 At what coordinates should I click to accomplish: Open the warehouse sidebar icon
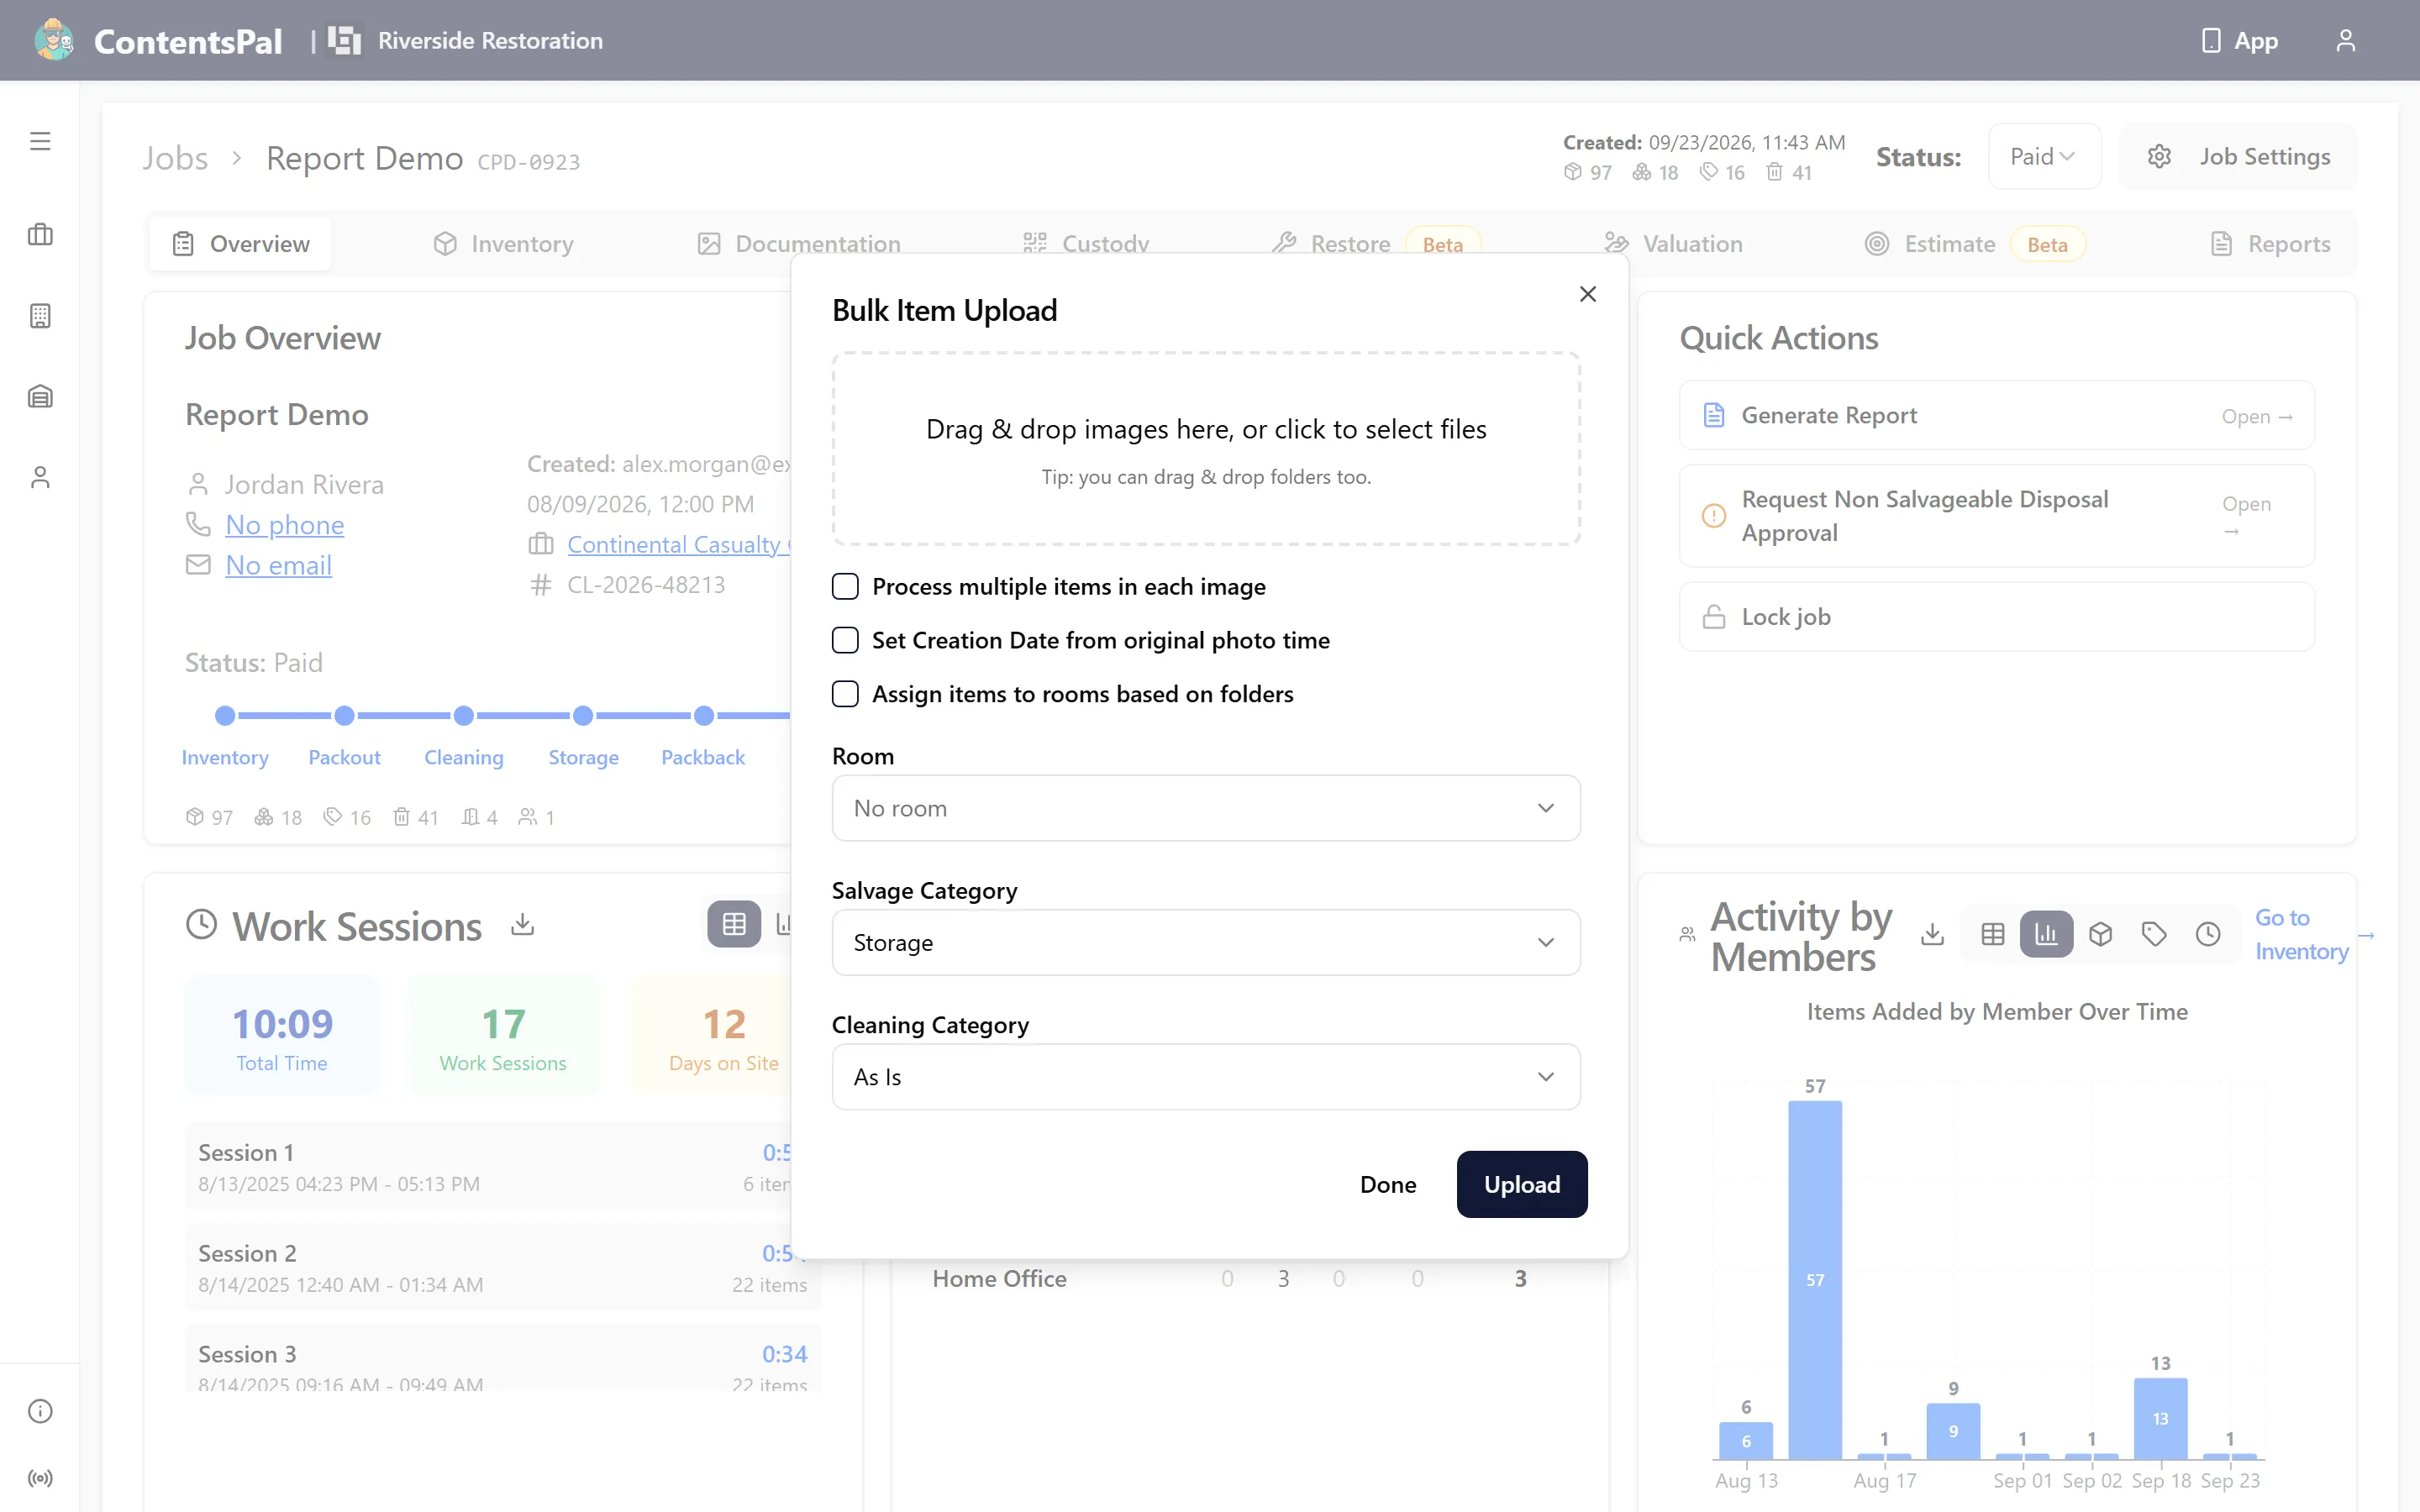click(x=40, y=397)
